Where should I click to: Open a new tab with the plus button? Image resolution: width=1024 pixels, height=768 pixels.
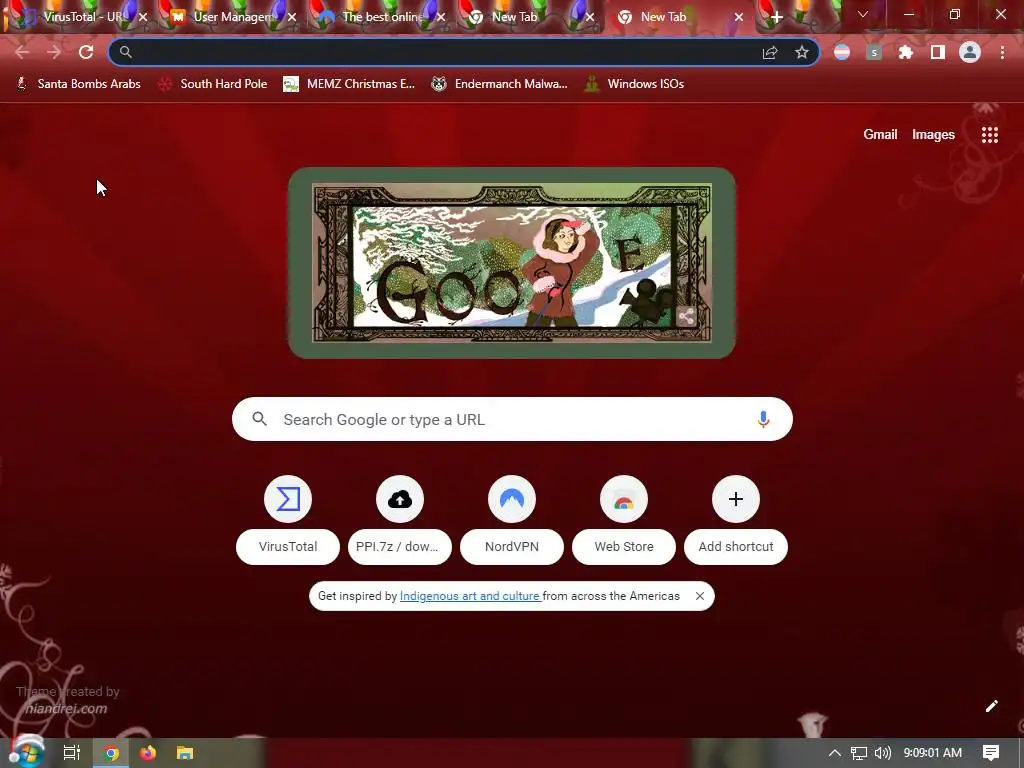[776, 17]
